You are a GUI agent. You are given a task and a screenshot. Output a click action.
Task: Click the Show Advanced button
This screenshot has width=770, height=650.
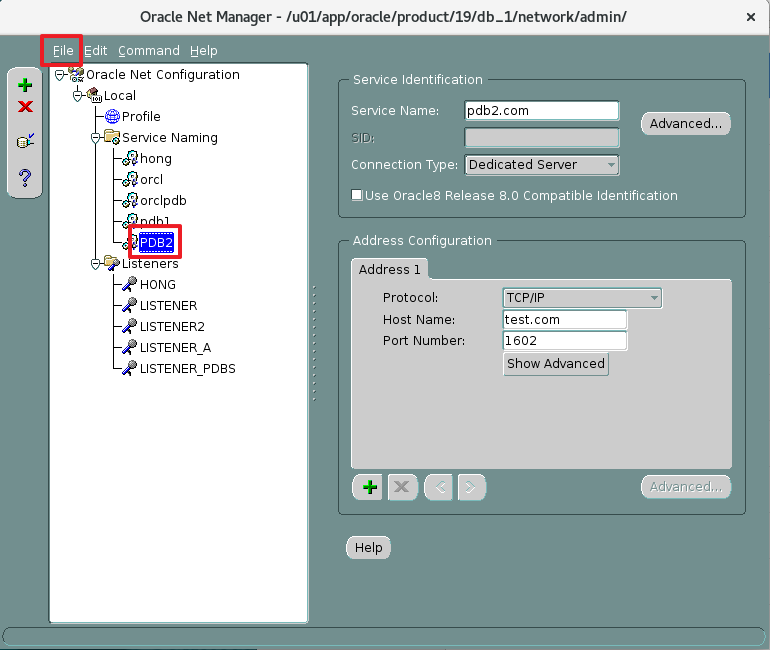[x=555, y=364]
